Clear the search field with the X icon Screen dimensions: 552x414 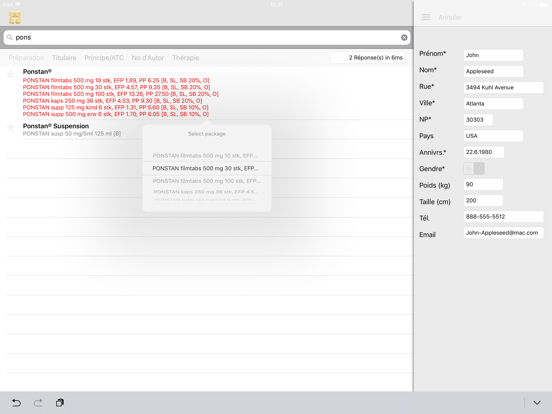pos(404,37)
